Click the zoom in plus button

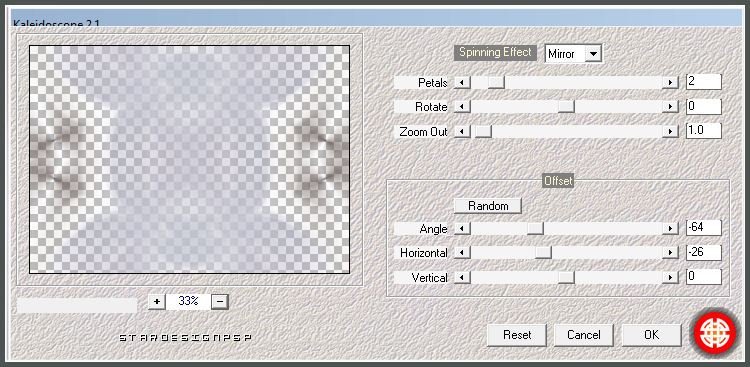157,301
